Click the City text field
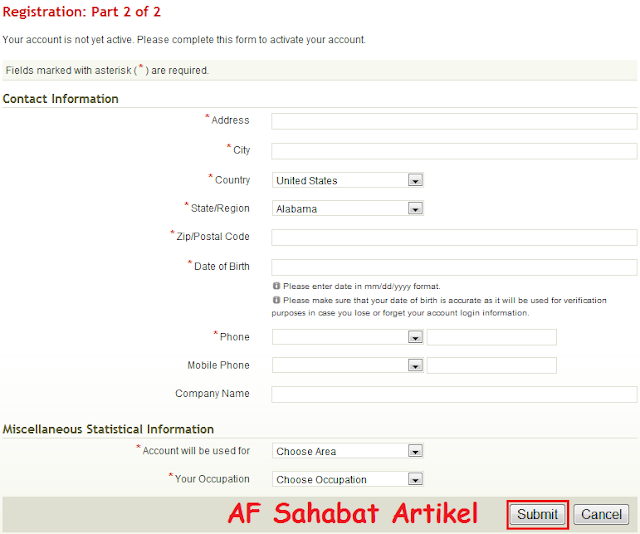 click(x=454, y=151)
